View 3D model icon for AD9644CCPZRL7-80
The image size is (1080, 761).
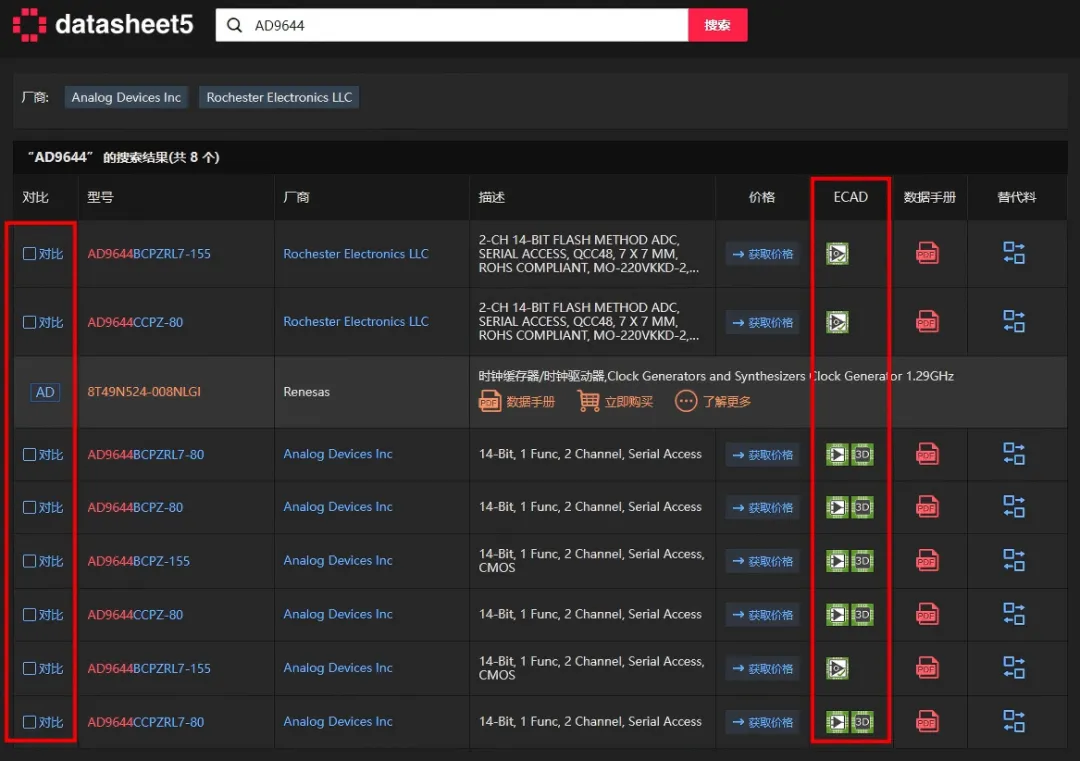(862, 722)
